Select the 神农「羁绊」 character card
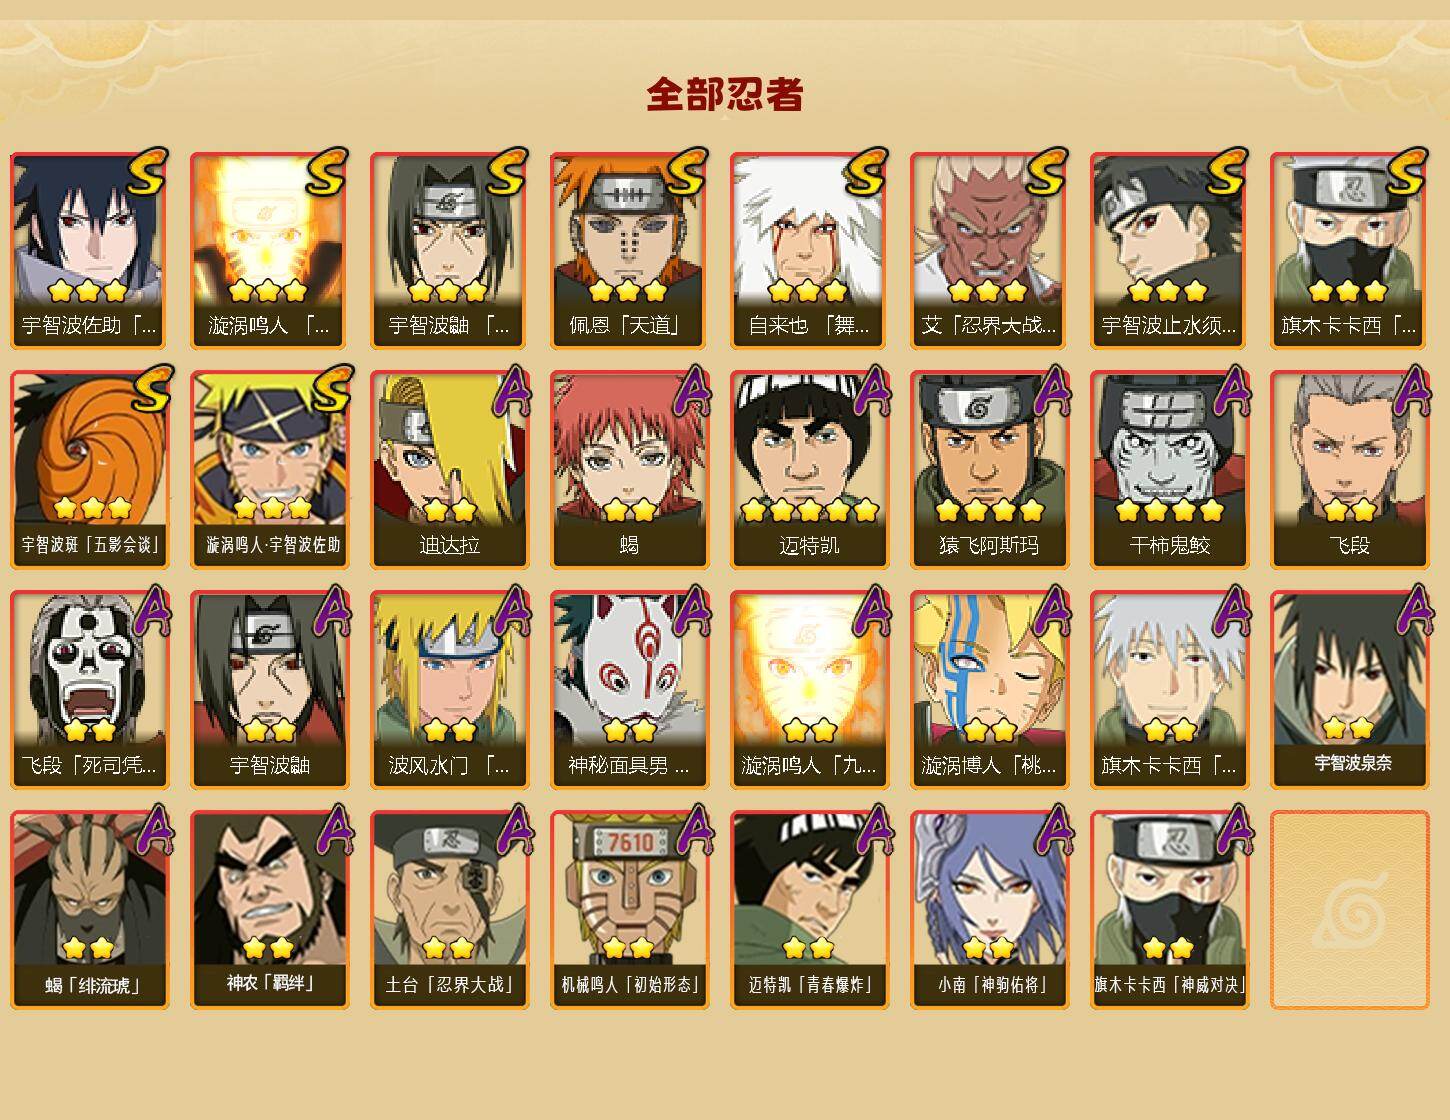 269,910
